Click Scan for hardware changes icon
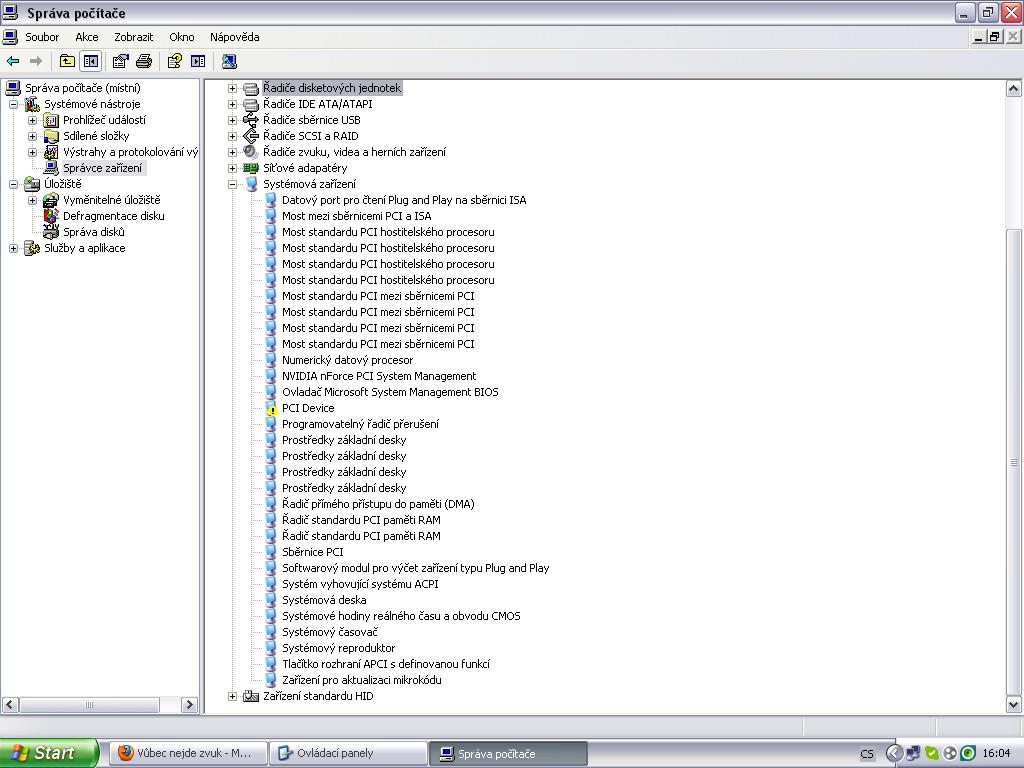This screenshot has width=1024, height=768. pos(229,61)
